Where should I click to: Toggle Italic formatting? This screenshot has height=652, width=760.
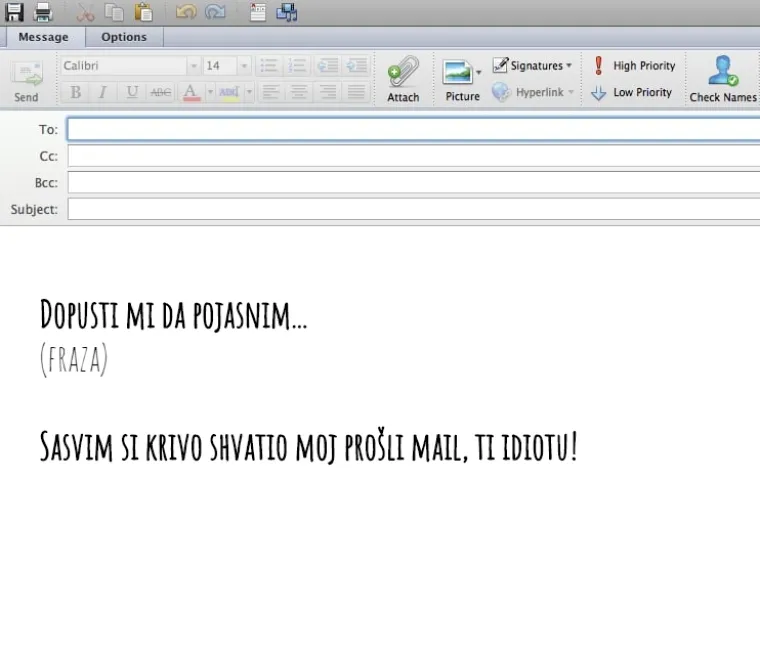(x=102, y=92)
